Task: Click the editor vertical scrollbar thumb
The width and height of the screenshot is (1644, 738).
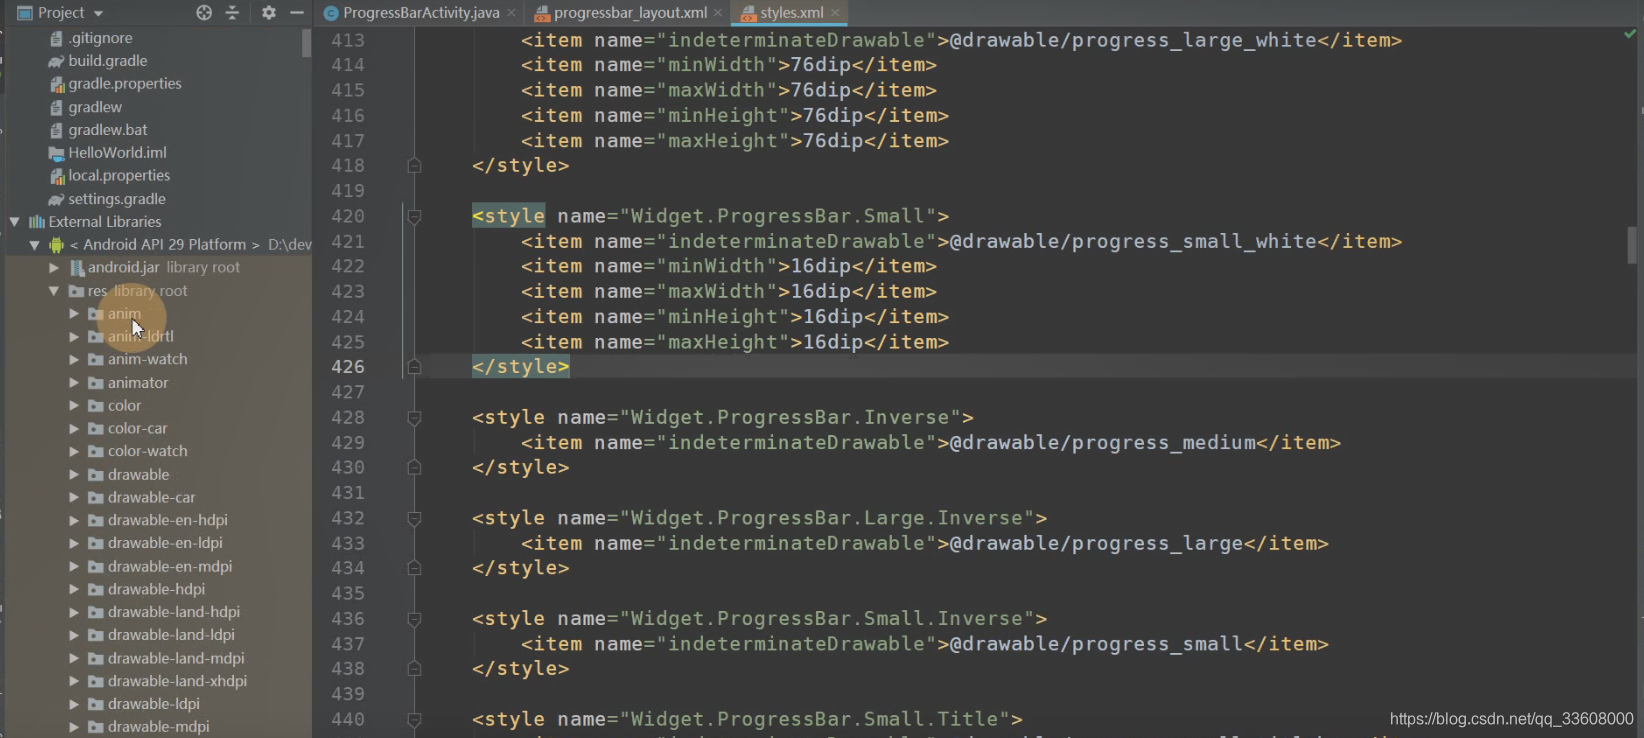Action: pyautogui.click(x=1632, y=245)
